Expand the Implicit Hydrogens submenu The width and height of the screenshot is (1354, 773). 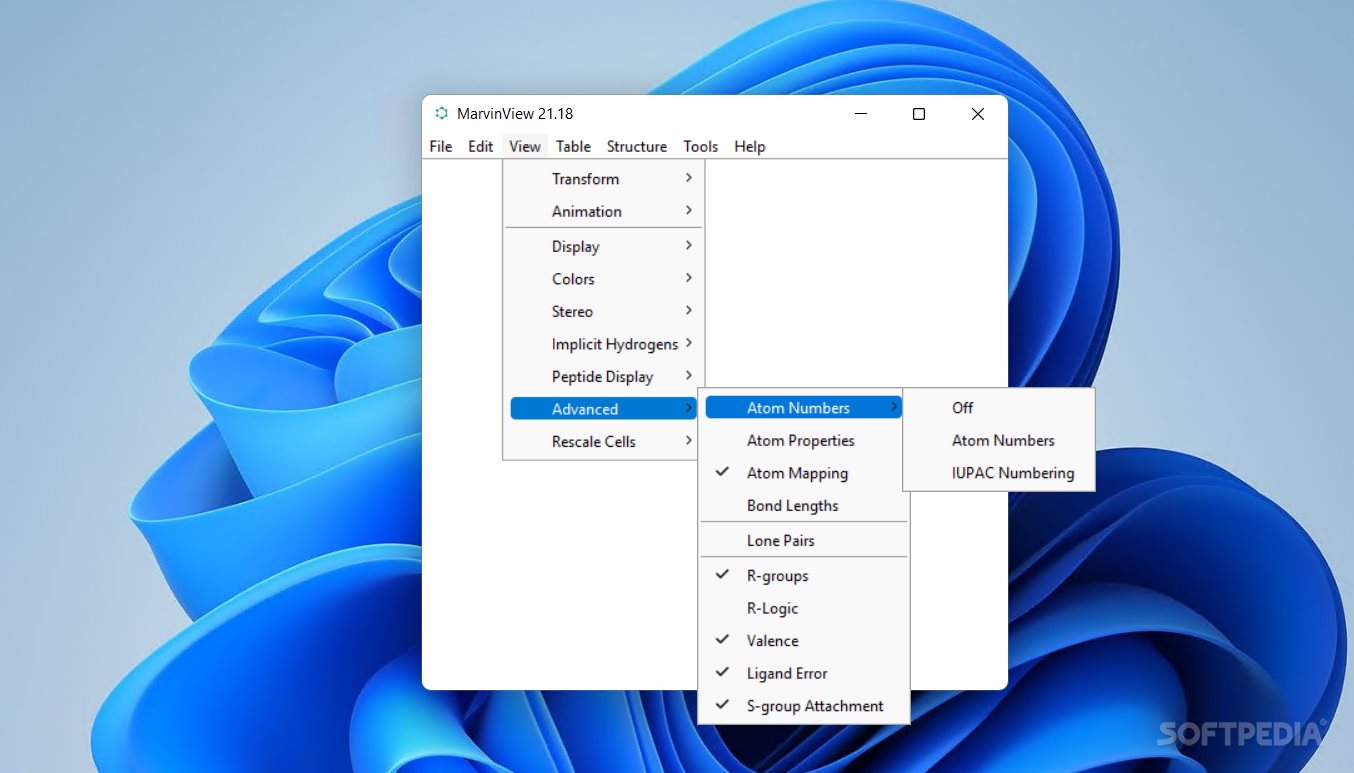pyautogui.click(x=603, y=344)
